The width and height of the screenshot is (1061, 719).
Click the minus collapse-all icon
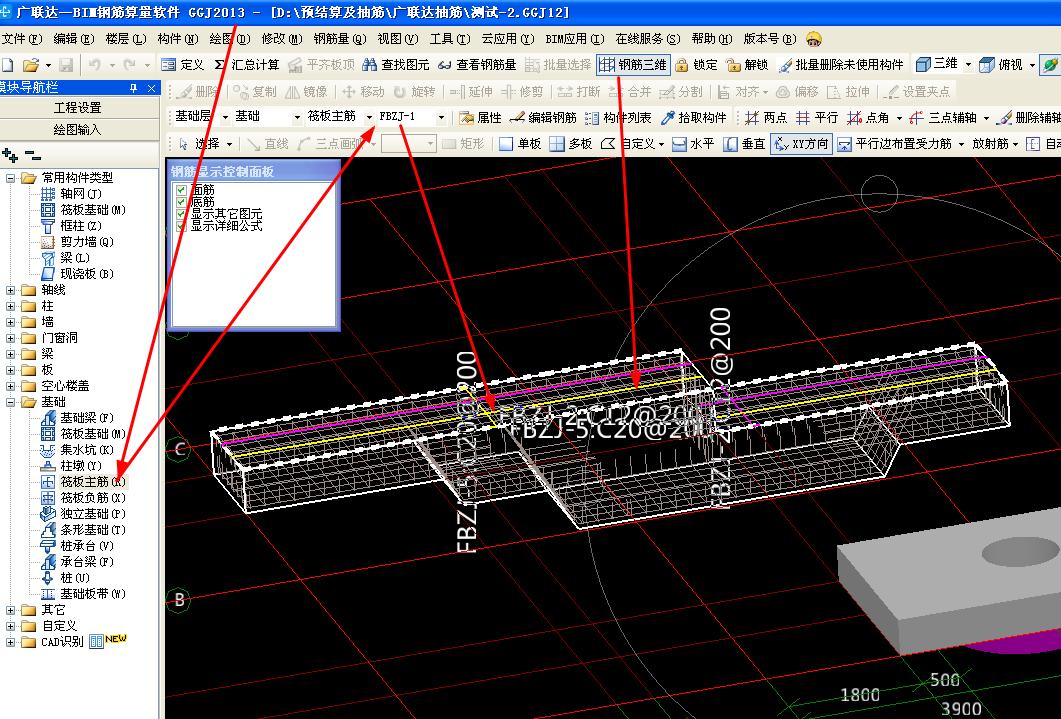pos(32,156)
